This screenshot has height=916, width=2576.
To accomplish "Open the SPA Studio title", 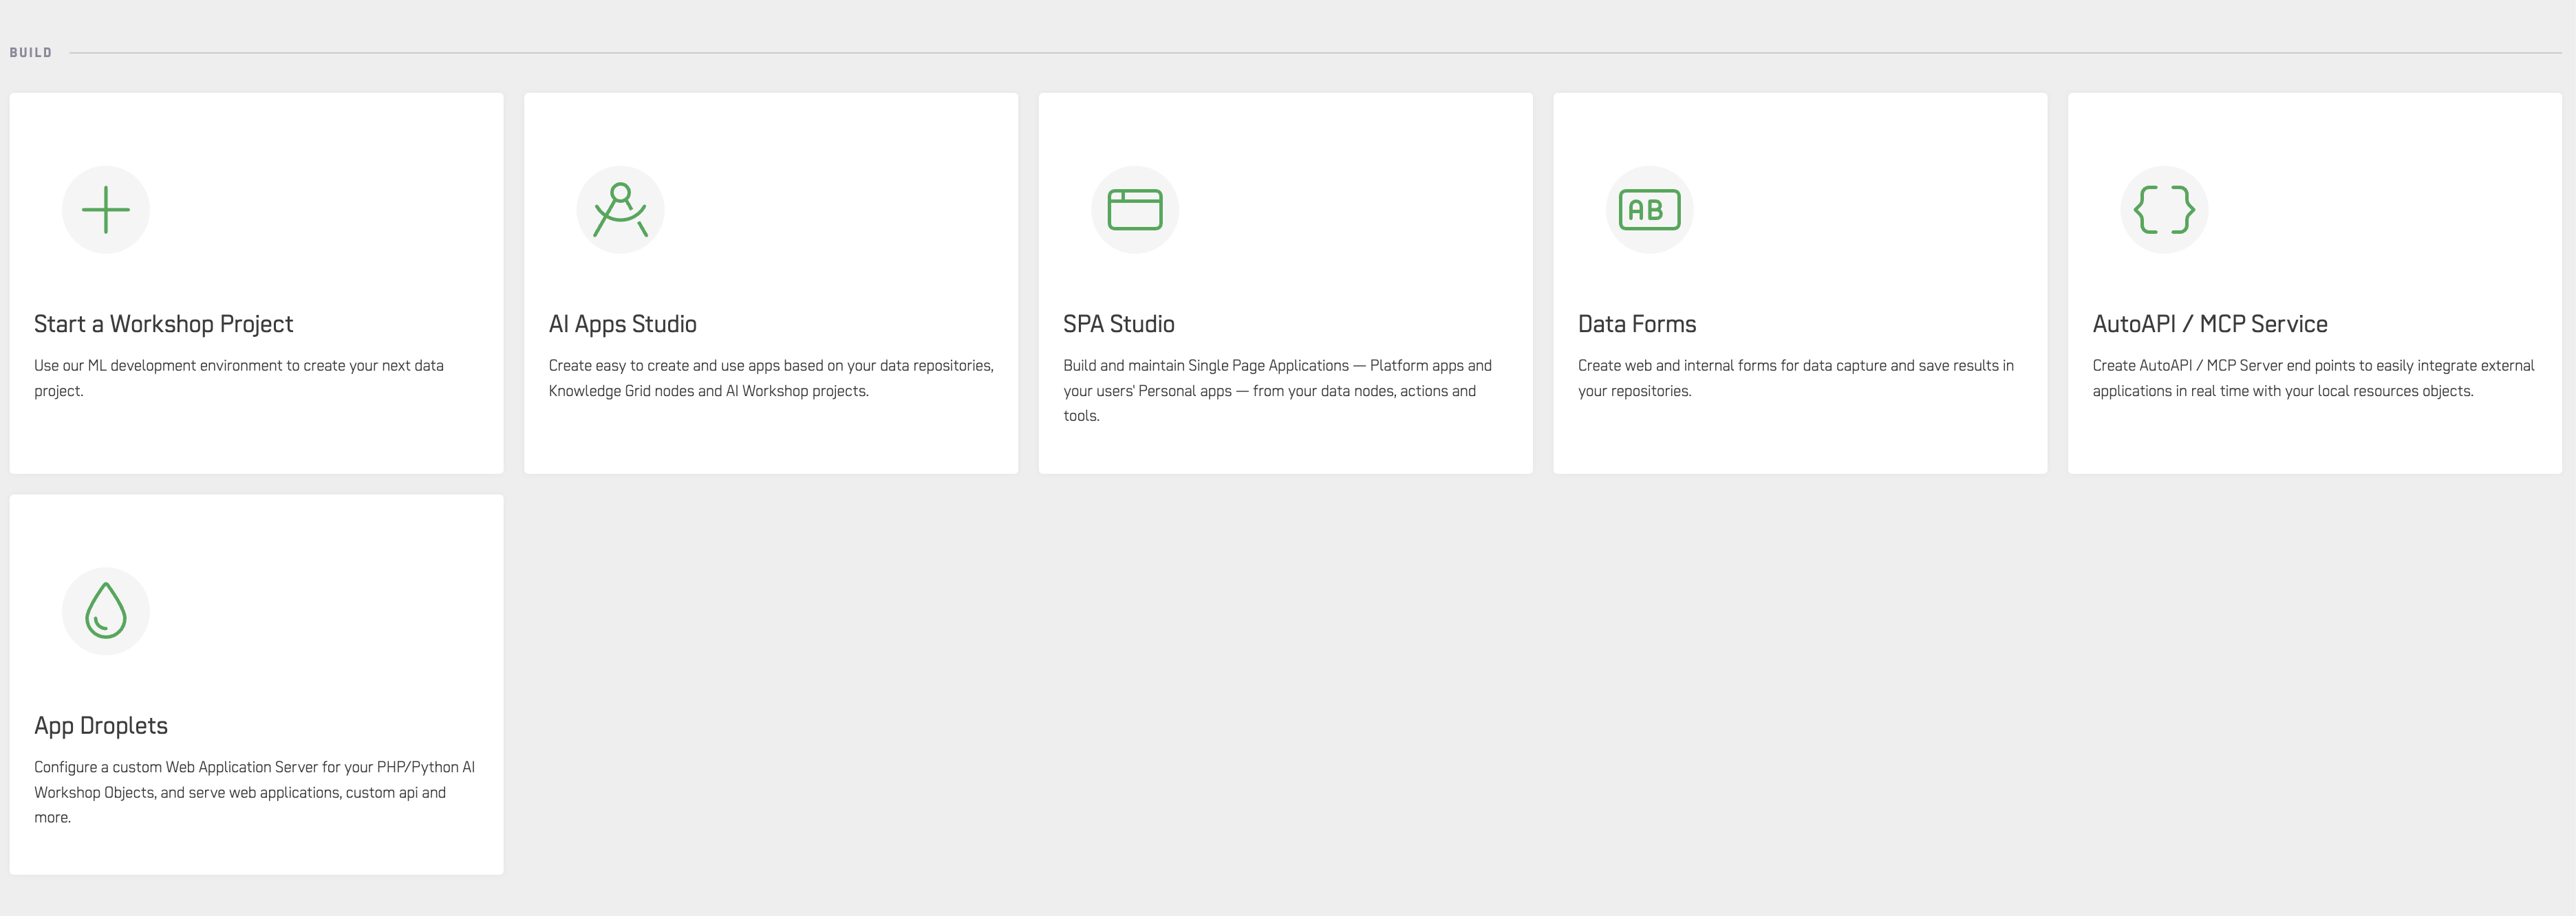I will 1118,324.
